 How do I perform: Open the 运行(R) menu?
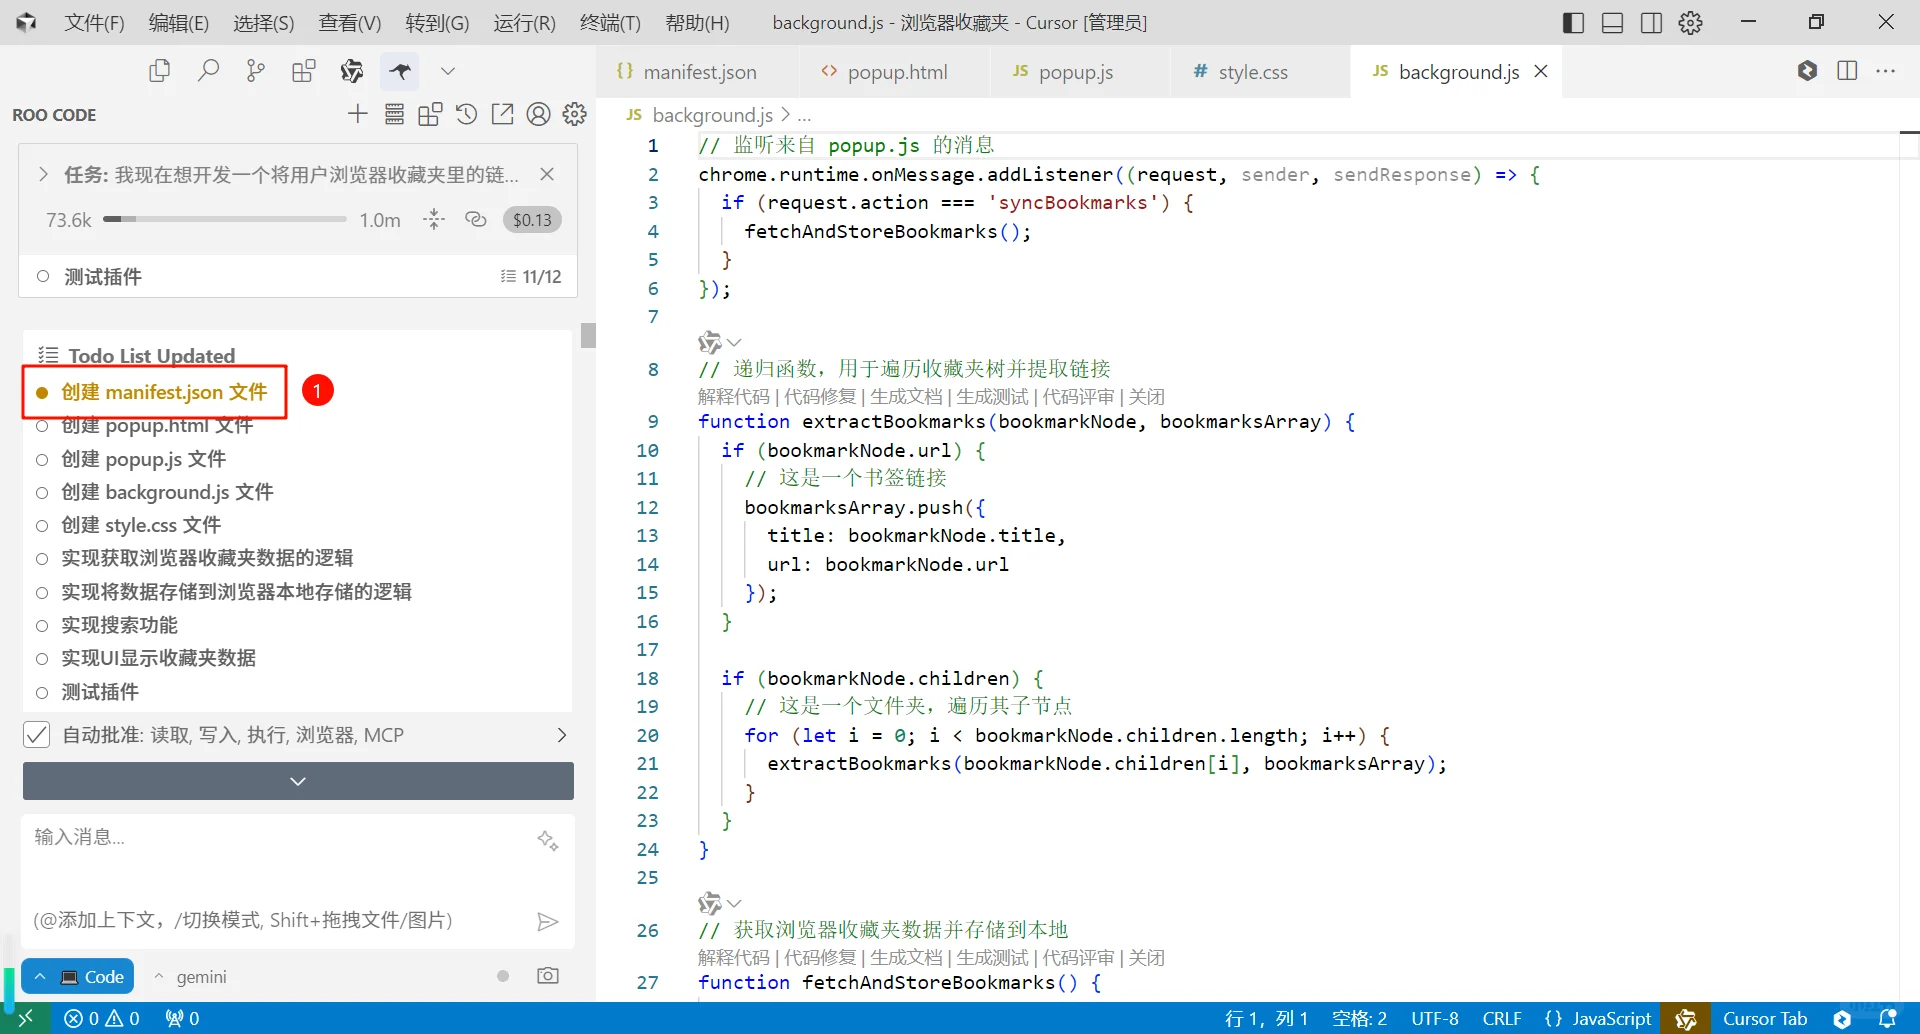tap(523, 22)
